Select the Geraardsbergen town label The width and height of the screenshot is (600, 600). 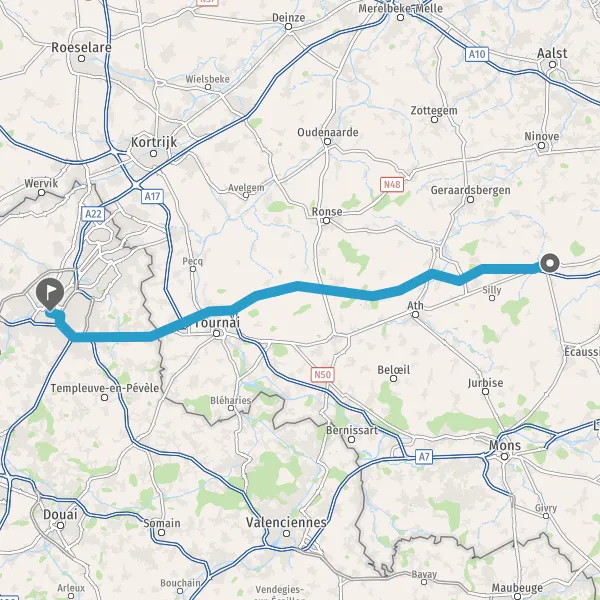click(470, 190)
